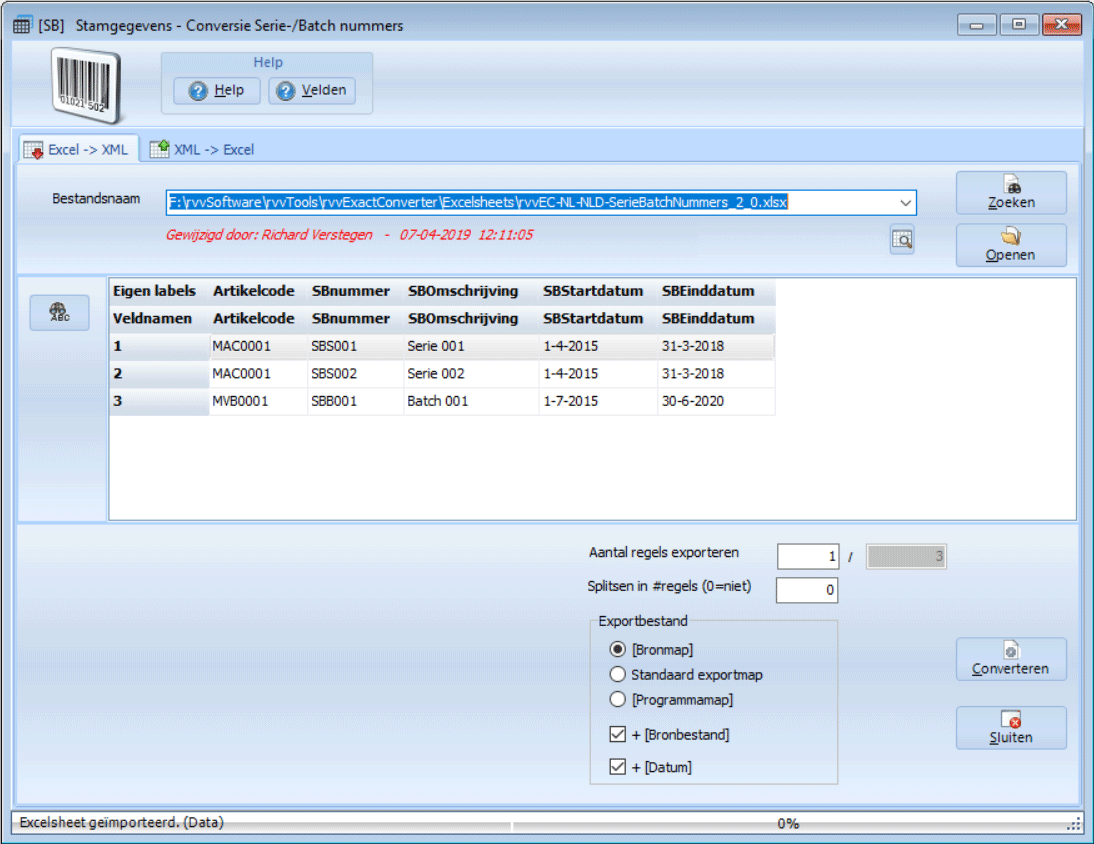
Task: Click the Openen folder button
Action: coord(1010,245)
